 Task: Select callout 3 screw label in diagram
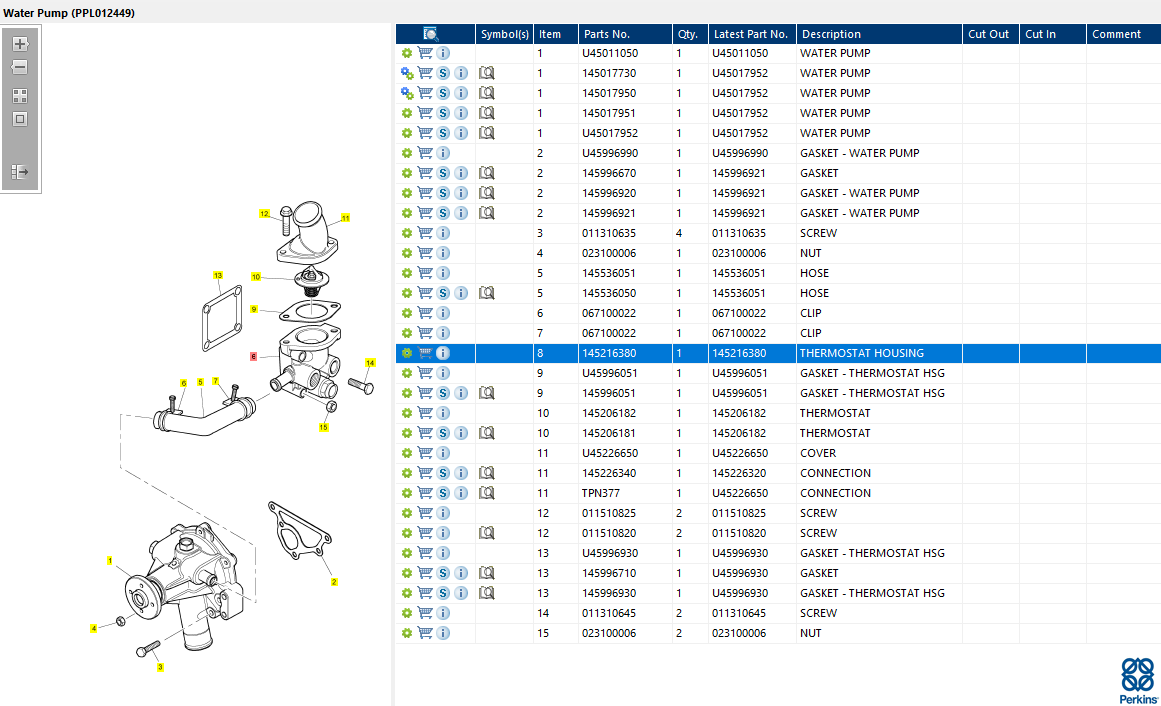point(160,667)
